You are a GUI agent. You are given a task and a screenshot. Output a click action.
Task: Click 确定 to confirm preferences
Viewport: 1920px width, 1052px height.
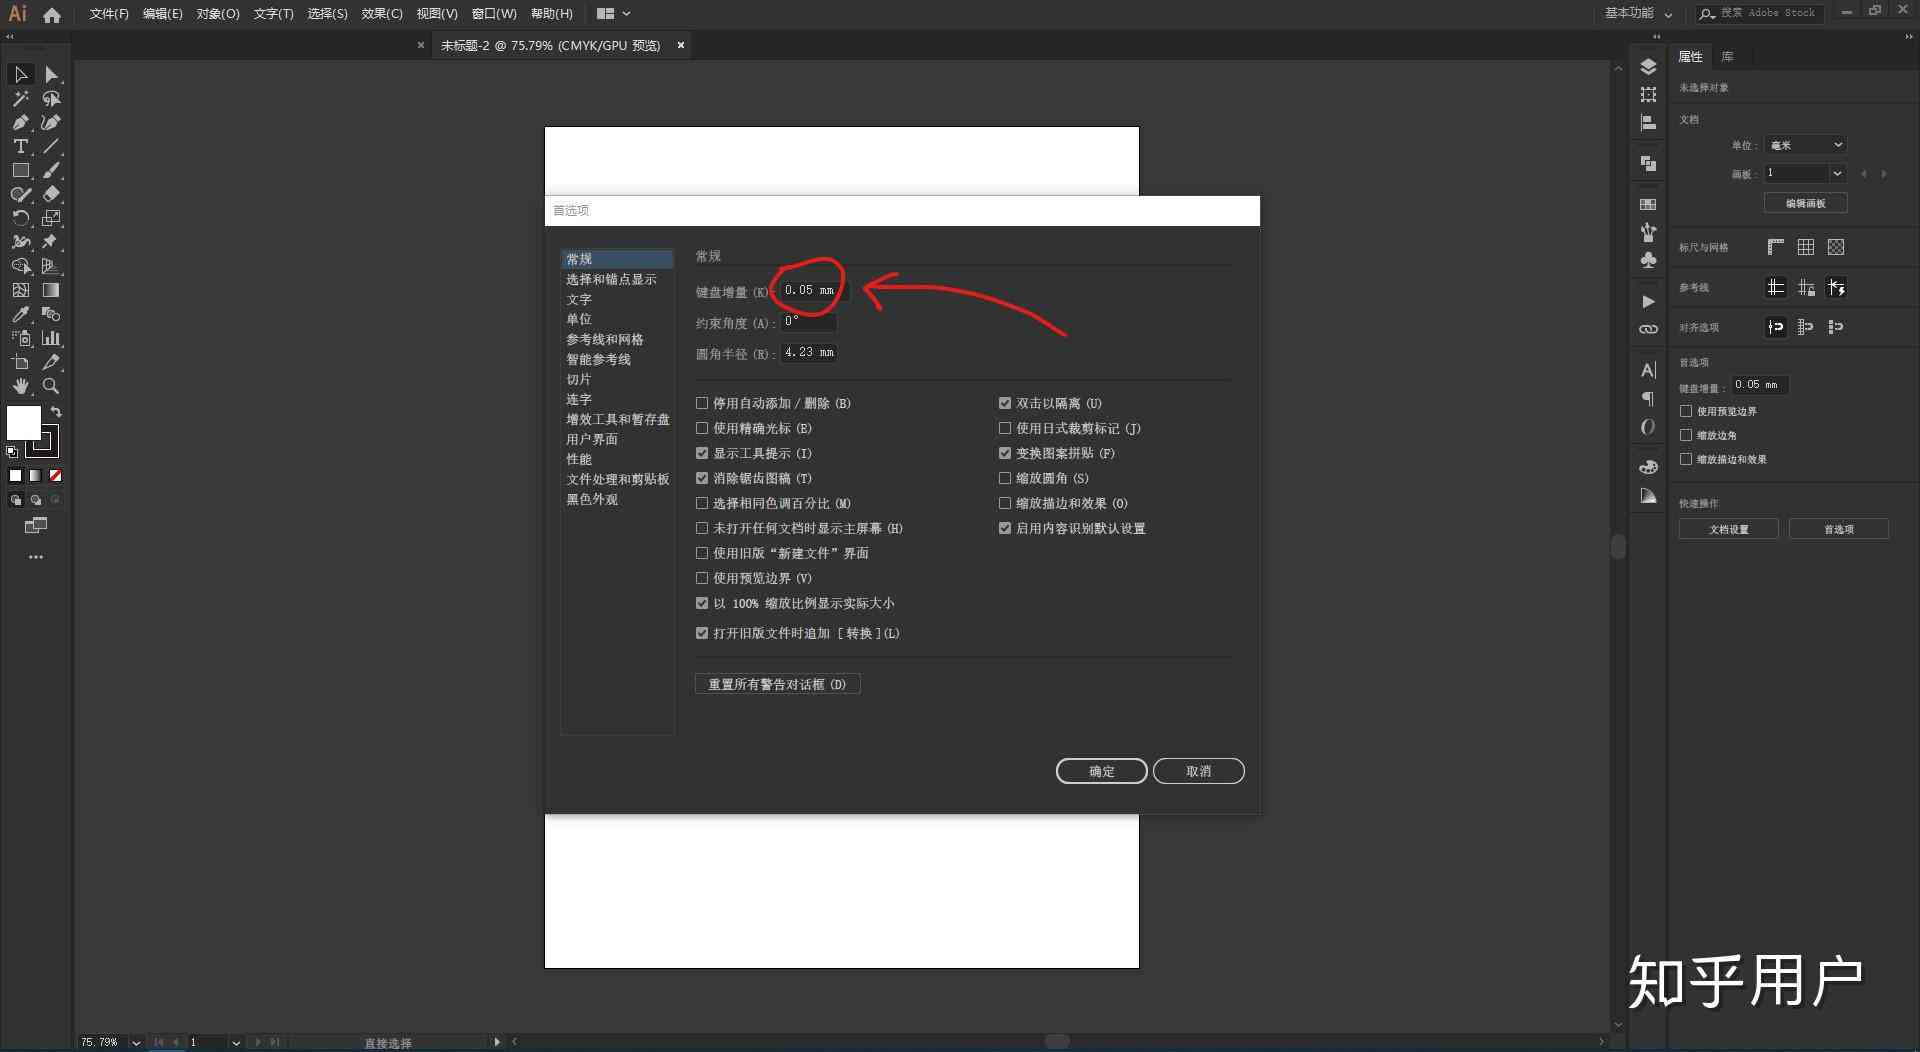tap(1101, 771)
